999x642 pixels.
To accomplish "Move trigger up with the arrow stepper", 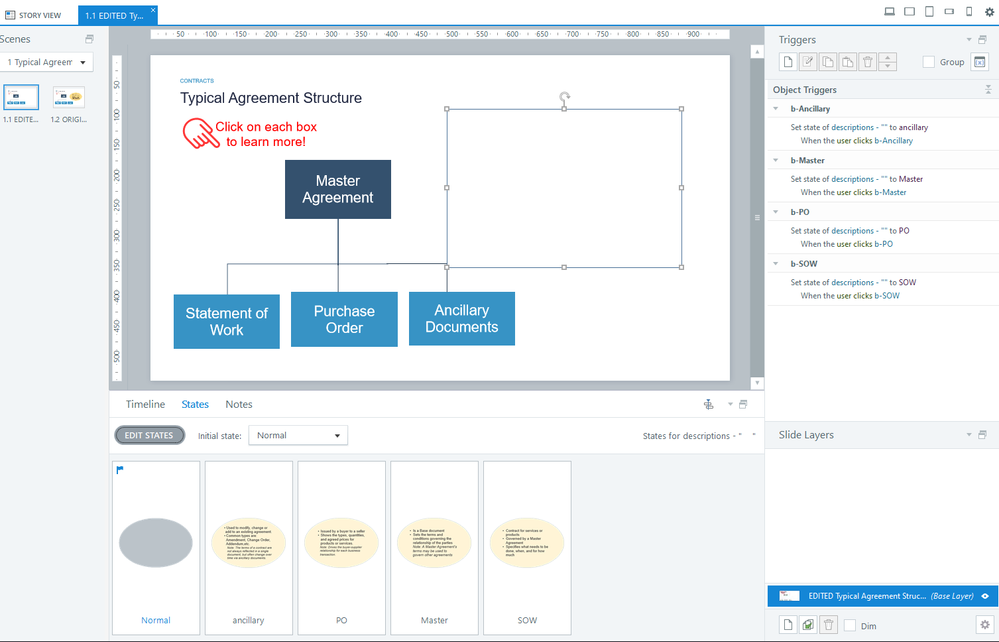I will tap(887, 57).
